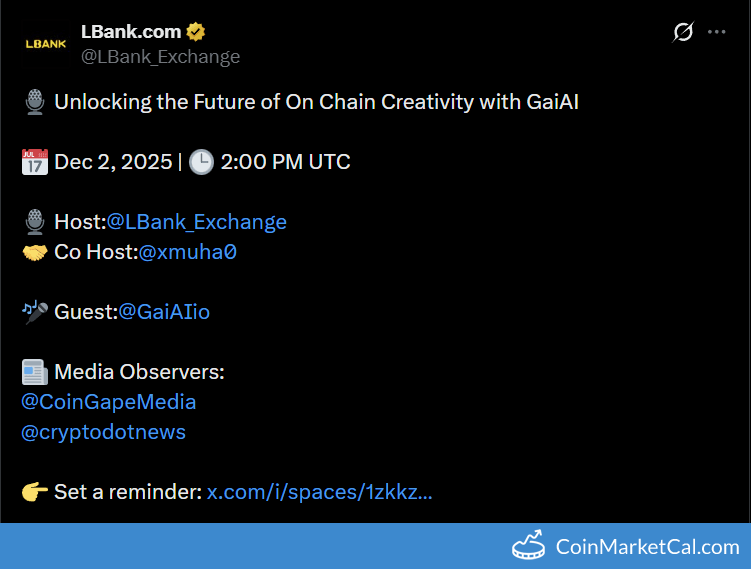Open the three-dot more options menu

716,32
